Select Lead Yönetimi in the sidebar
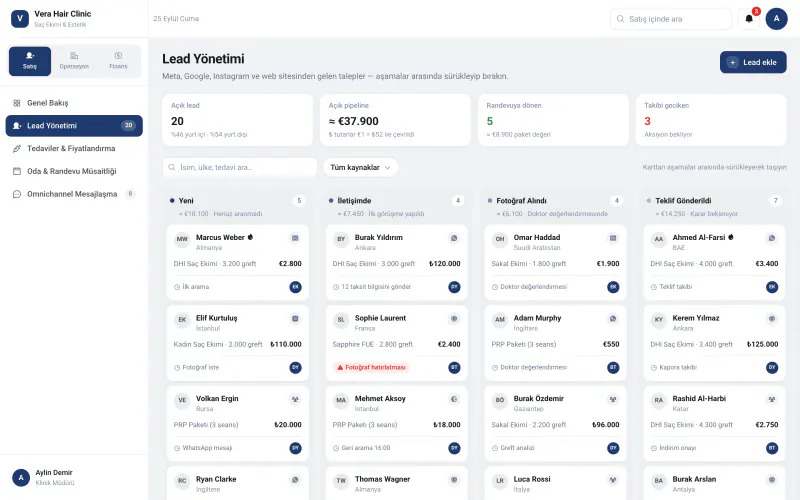 click(x=74, y=126)
